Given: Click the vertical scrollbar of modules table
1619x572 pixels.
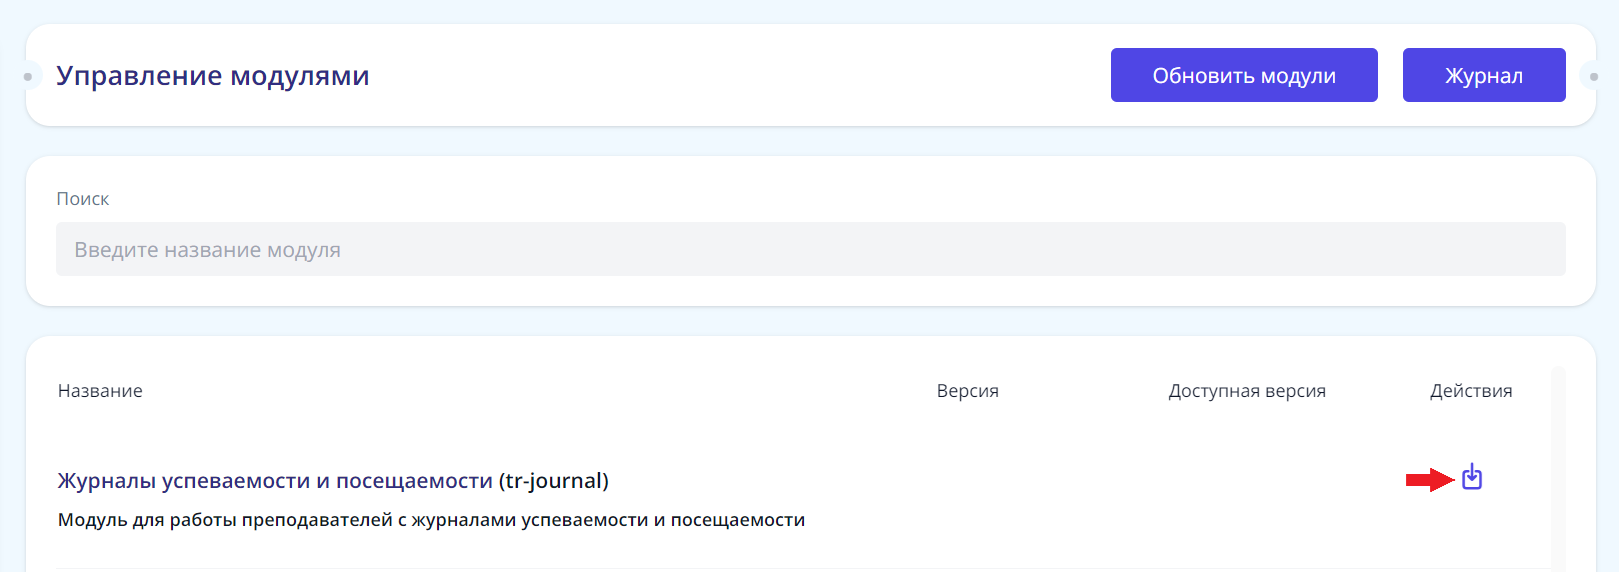Looking at the screenshot, I should click(1557, 470).
